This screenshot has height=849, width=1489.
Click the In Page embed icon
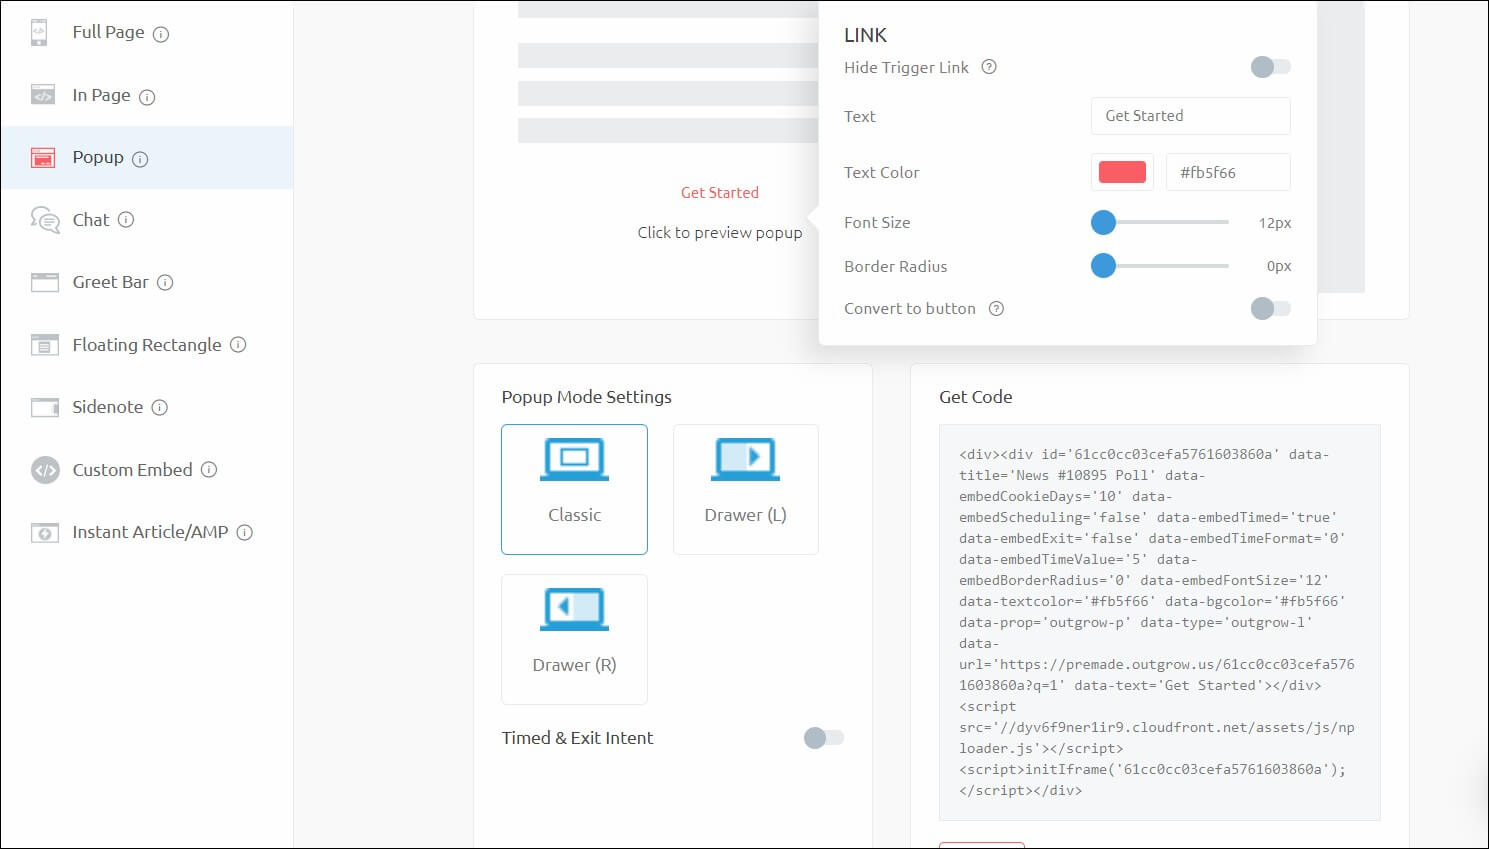click(43, 95)
